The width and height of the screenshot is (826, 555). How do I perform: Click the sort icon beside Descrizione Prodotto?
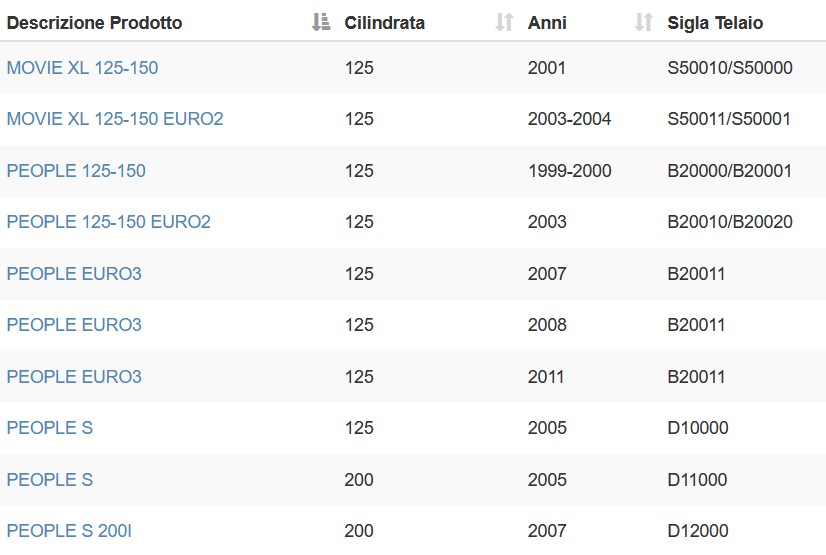coord(321,23)
